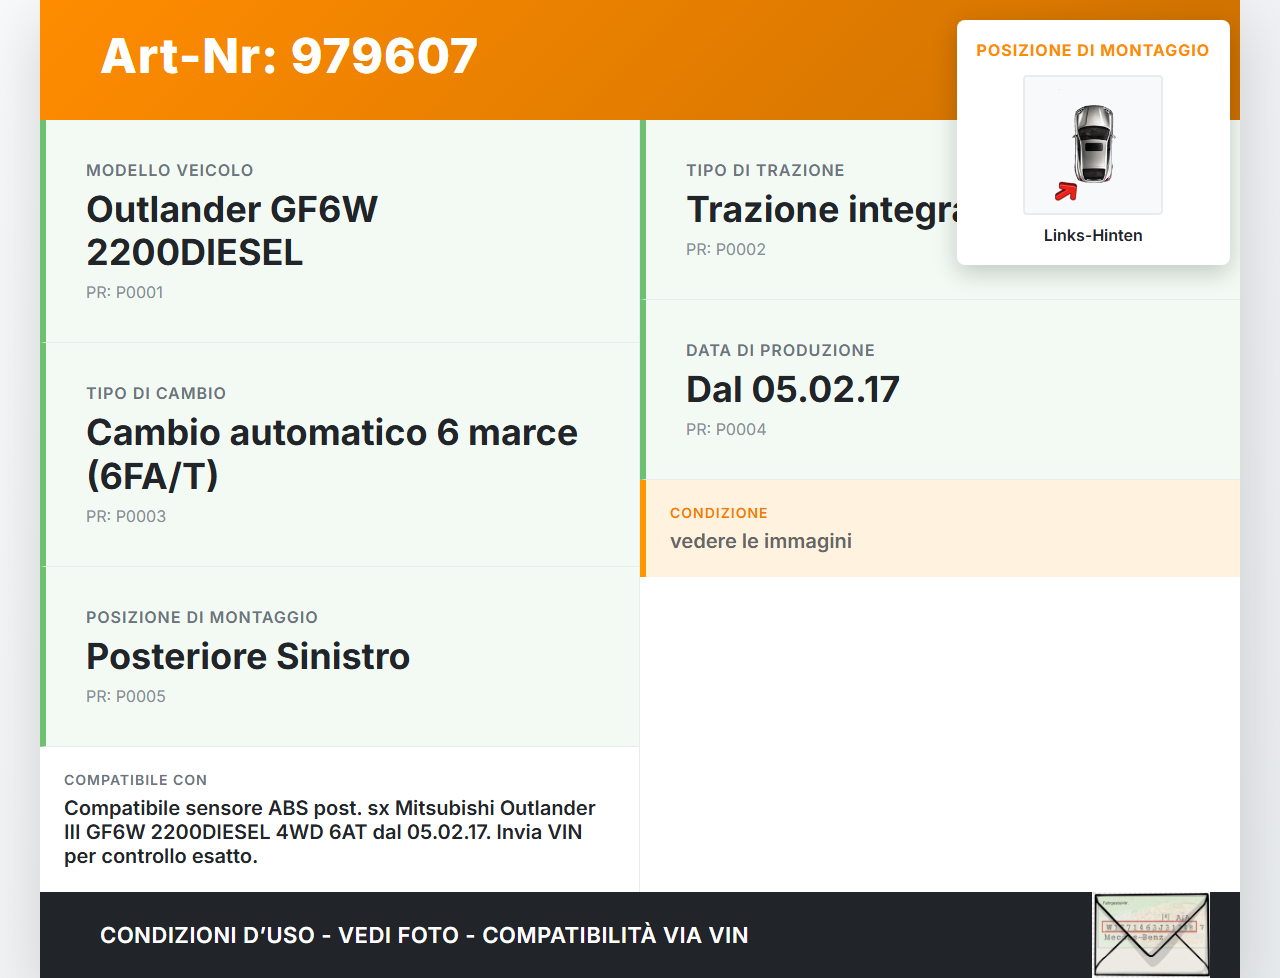1280x978 pixels.
Task: Open COMPATIBILITÀ VIA VIN information
Action: pyautogui.click(x=616, y=935)
